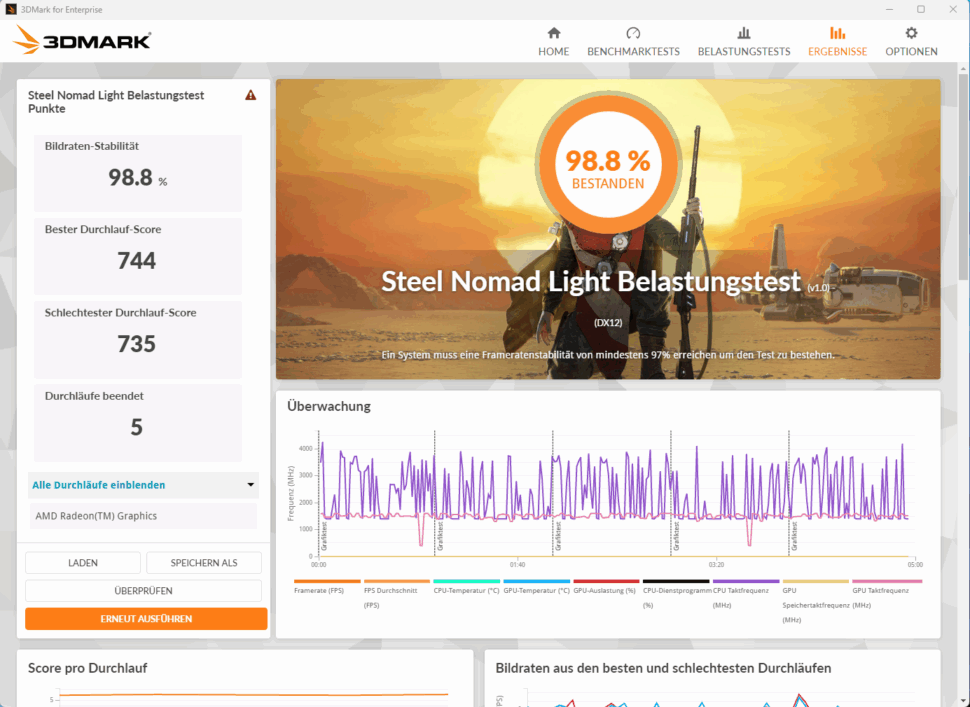The height and width of the screenshot is (707, 970).
Task: Click the dropdown arrow for Durchläufe selection
Action: click(x=250, y=485)
